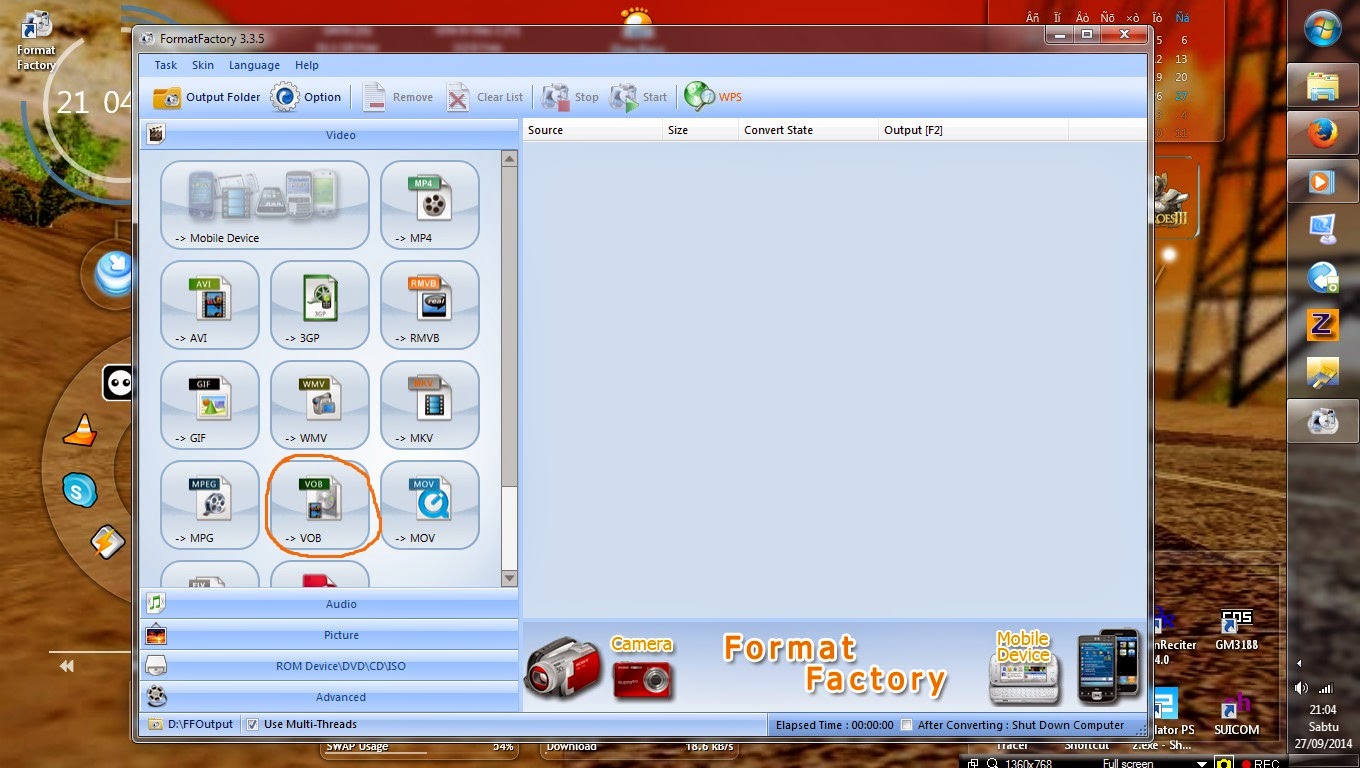
Task: Click the Clear List toolbar button
Action: 485,97
